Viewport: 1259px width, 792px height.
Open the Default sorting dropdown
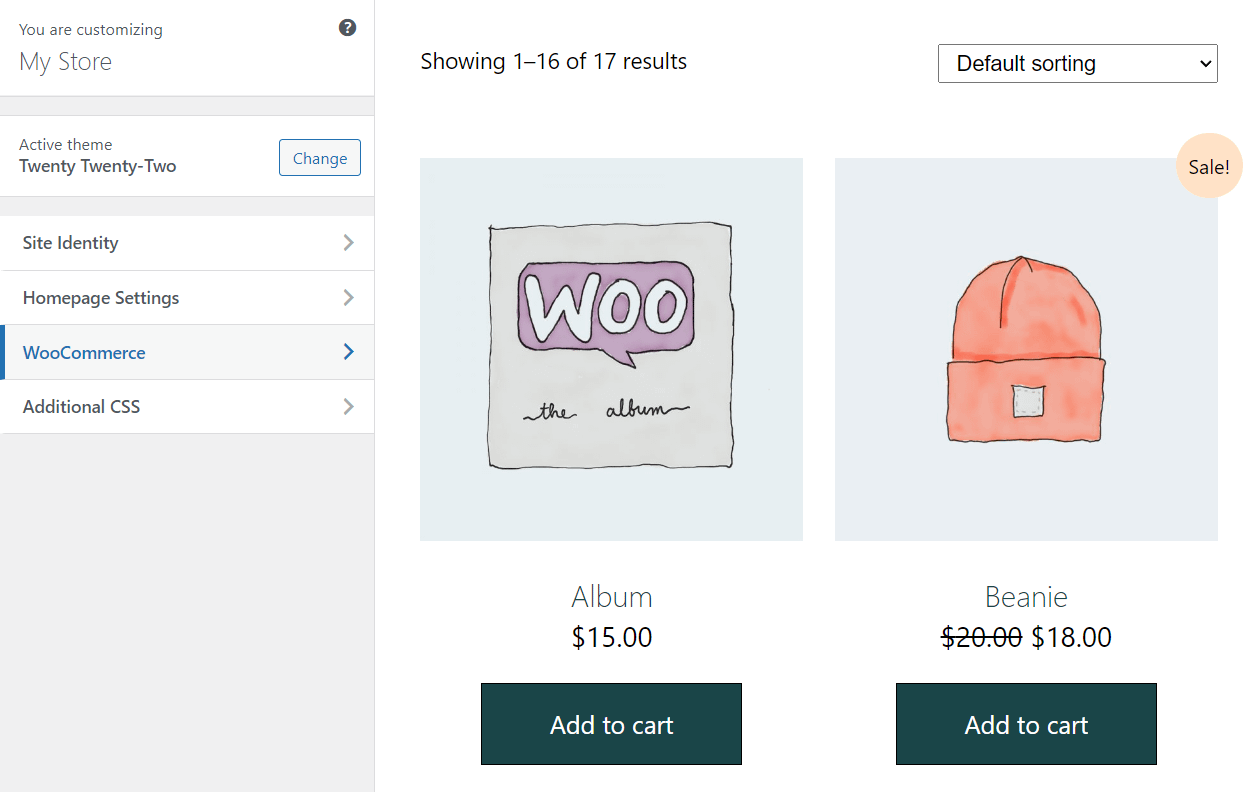coord(1077,63)
